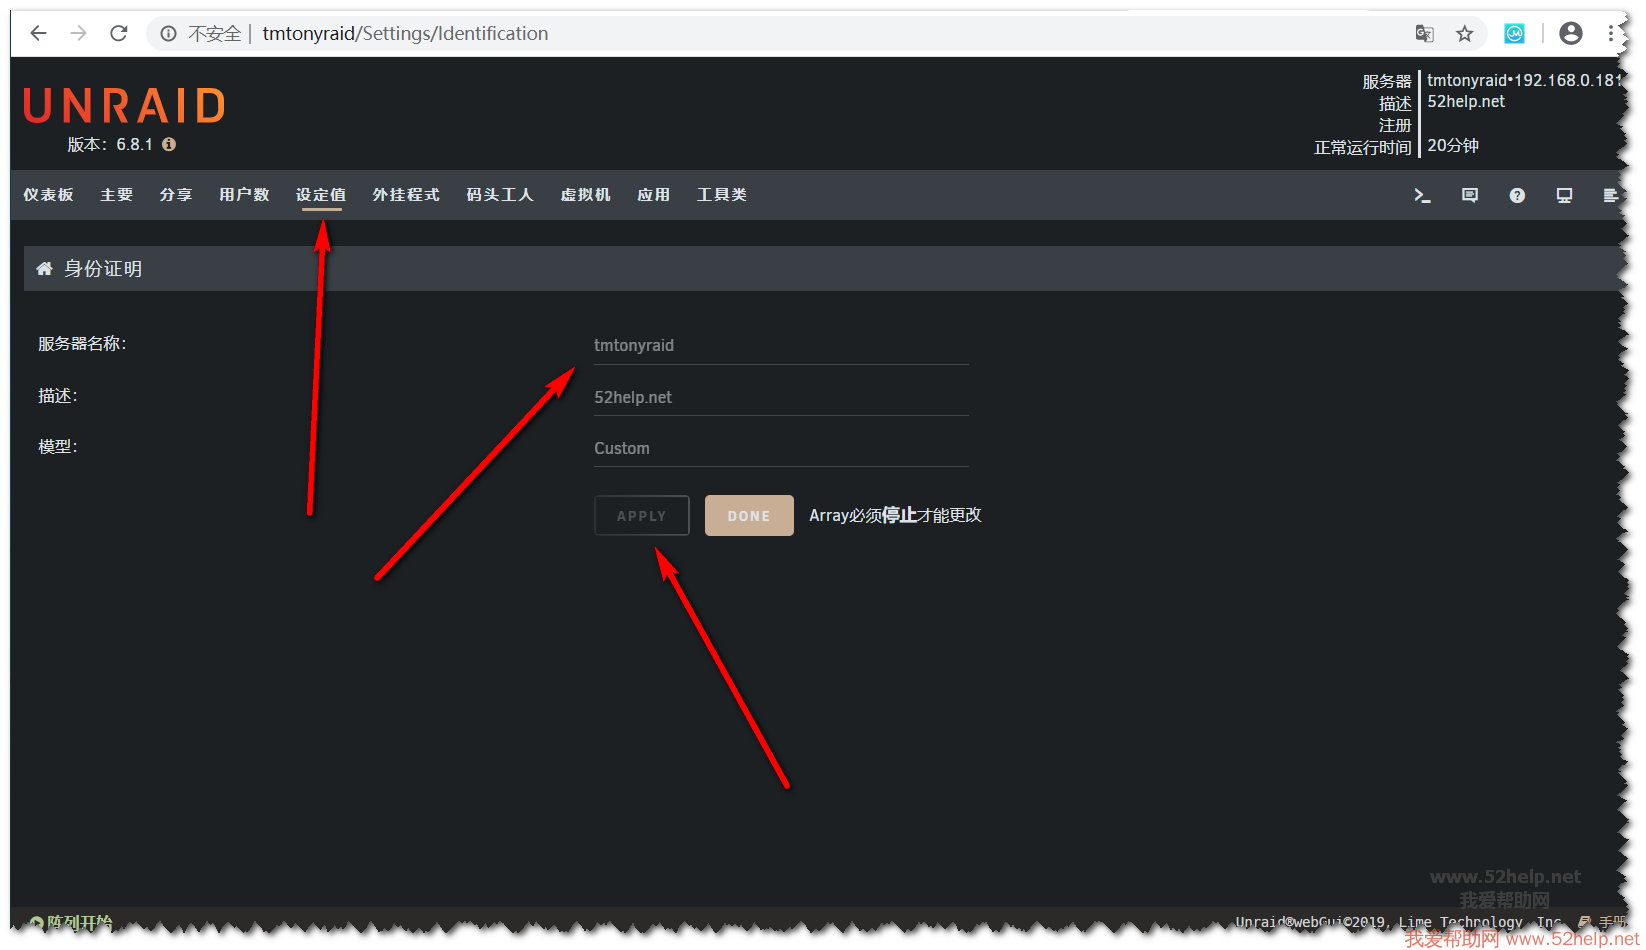Reload the page in the browser
This screenshot has width=1646, height=950.
pyautogui.click(x=119, y=34)
